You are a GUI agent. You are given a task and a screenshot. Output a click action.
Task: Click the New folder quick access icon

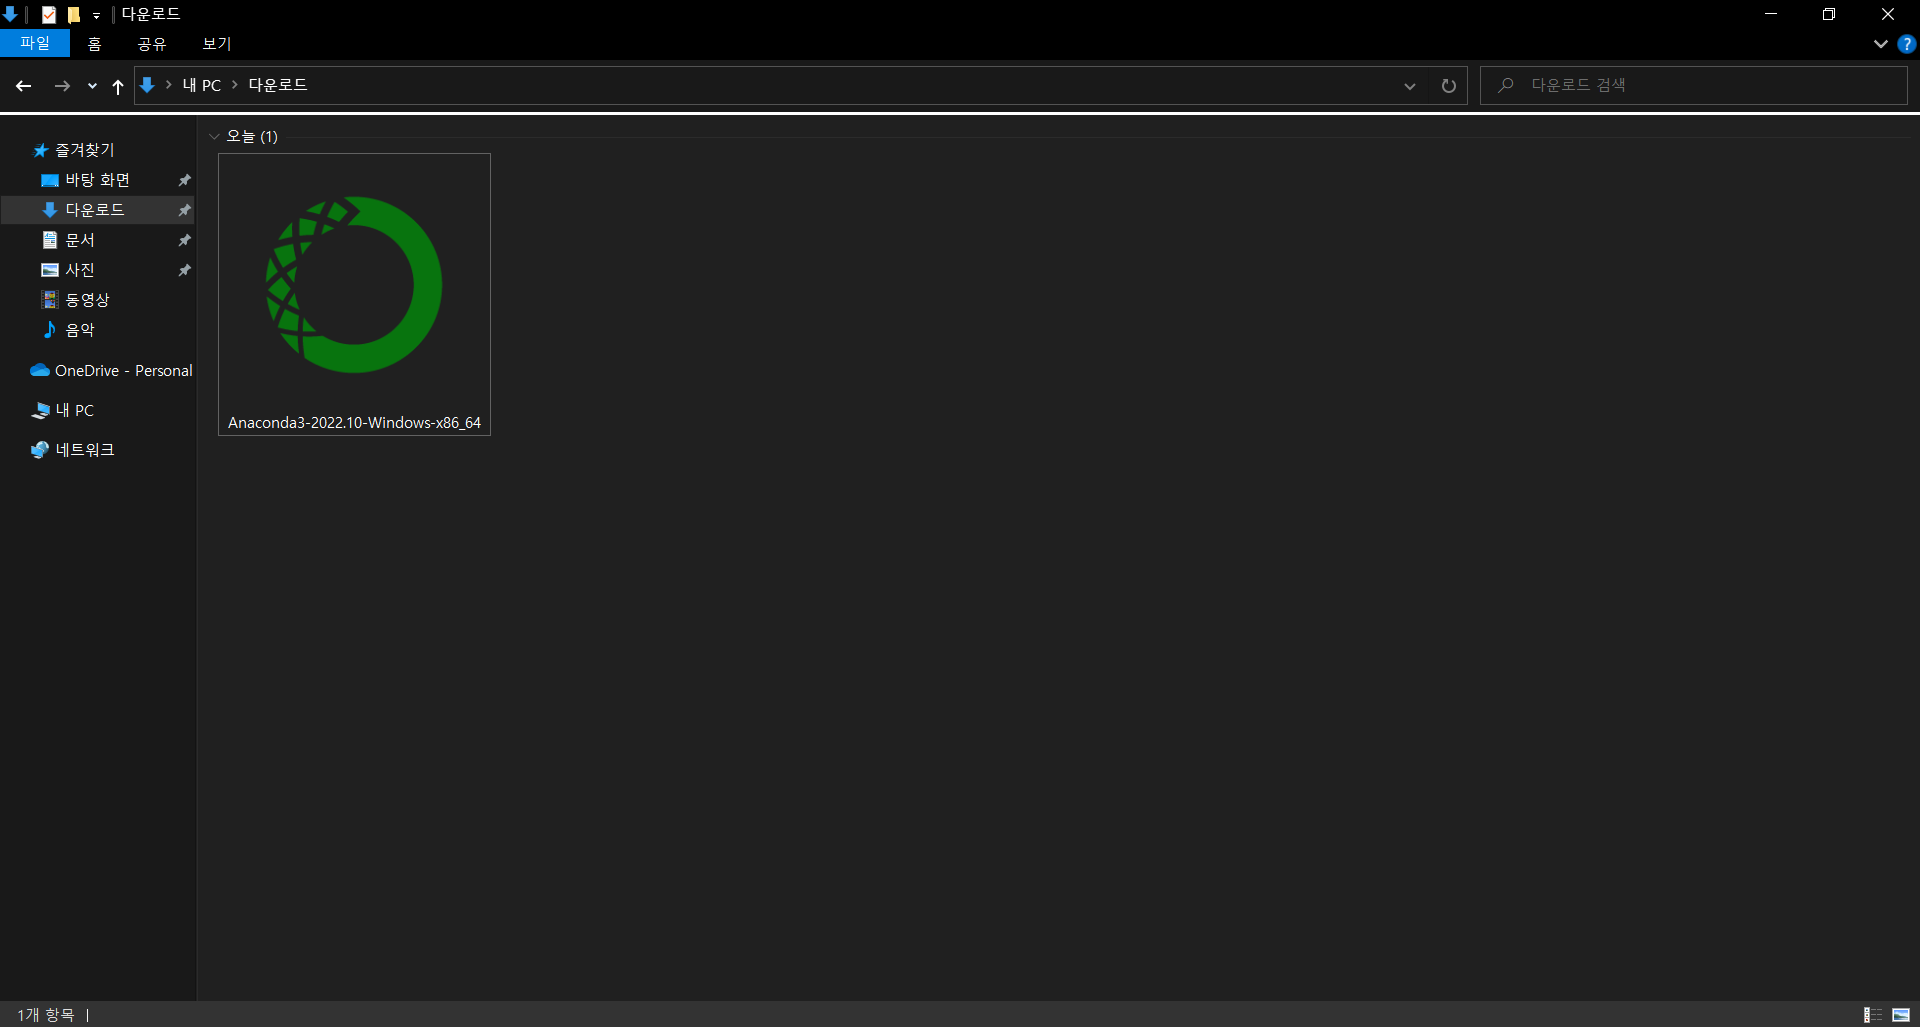click(73, 14)
